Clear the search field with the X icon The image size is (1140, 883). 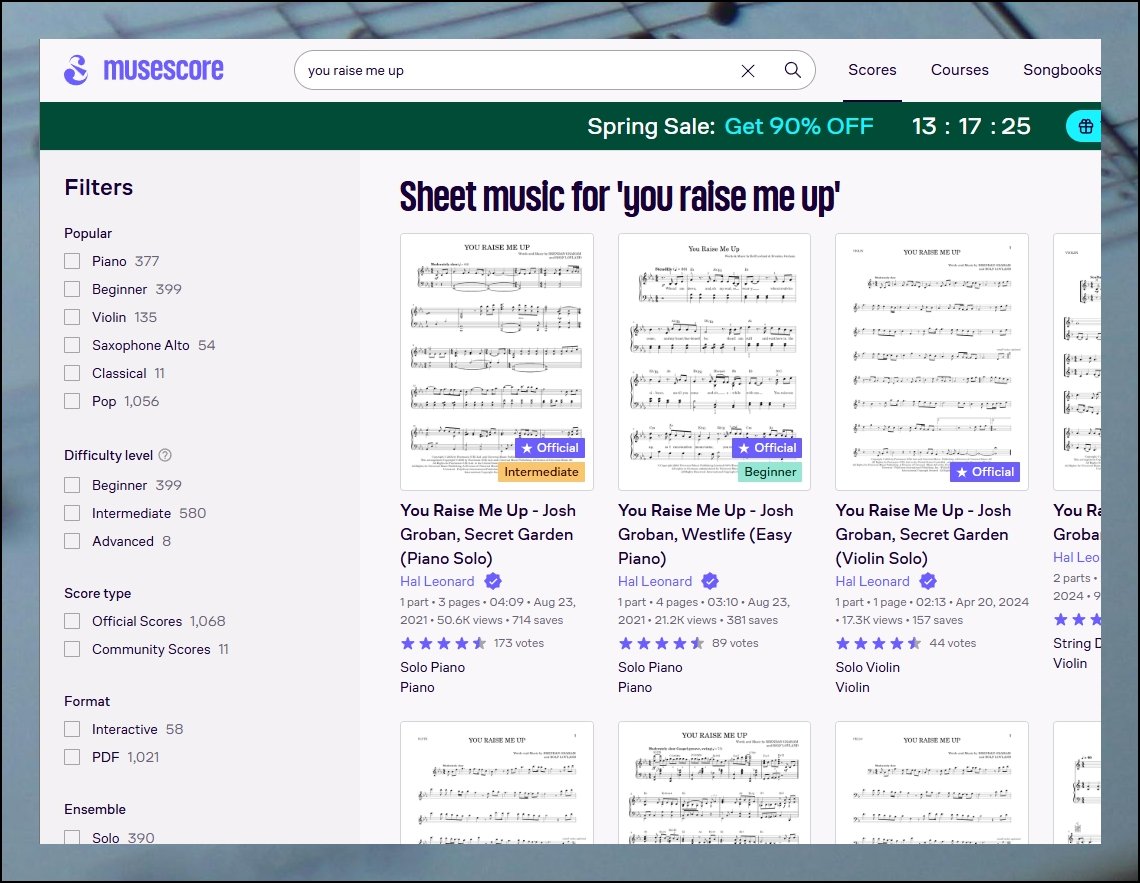point(747,70)
